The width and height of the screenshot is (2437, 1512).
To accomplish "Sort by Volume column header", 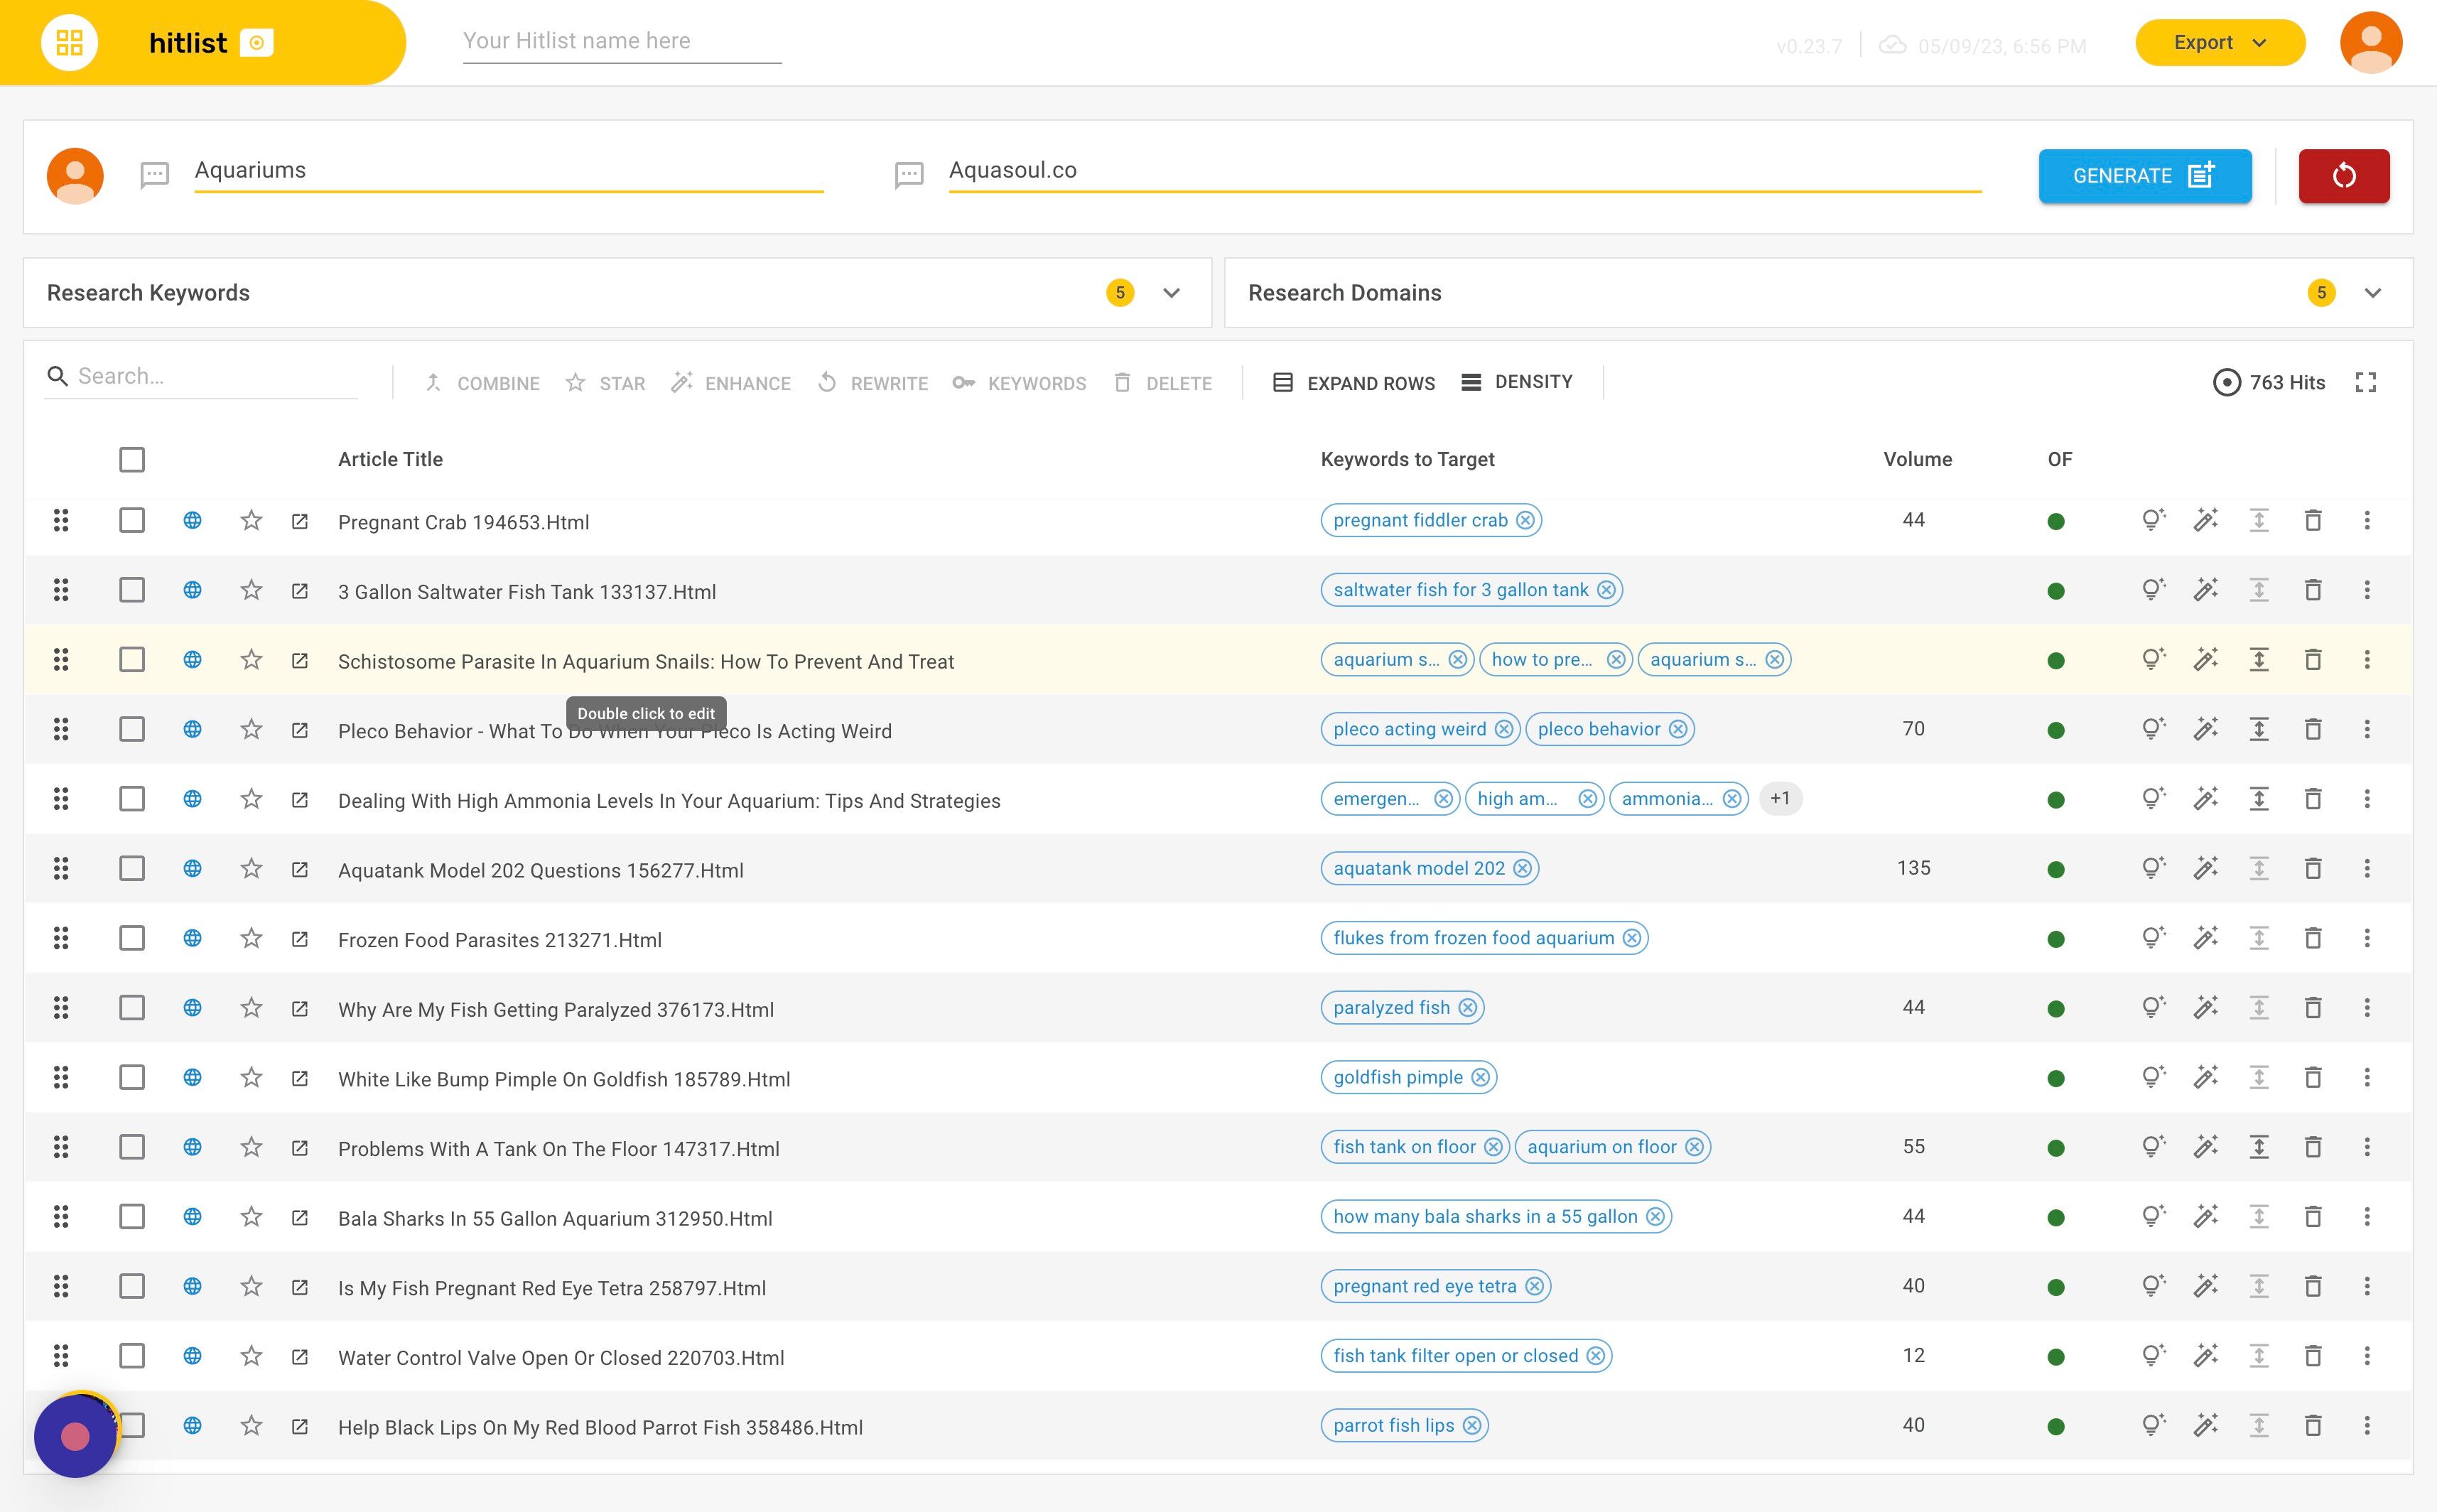I will (1917, 459).
